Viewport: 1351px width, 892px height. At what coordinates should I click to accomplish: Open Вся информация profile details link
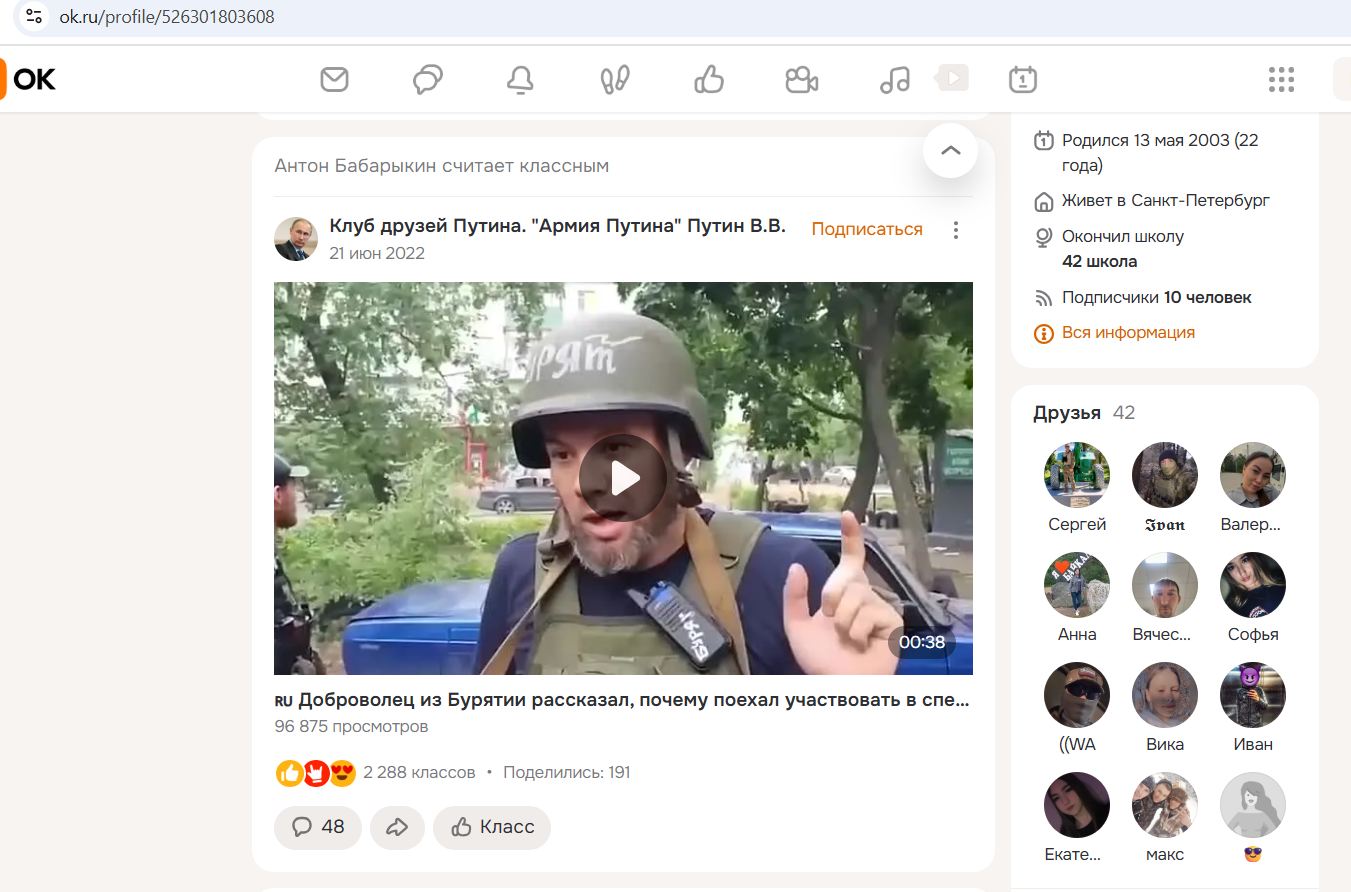1127,333
